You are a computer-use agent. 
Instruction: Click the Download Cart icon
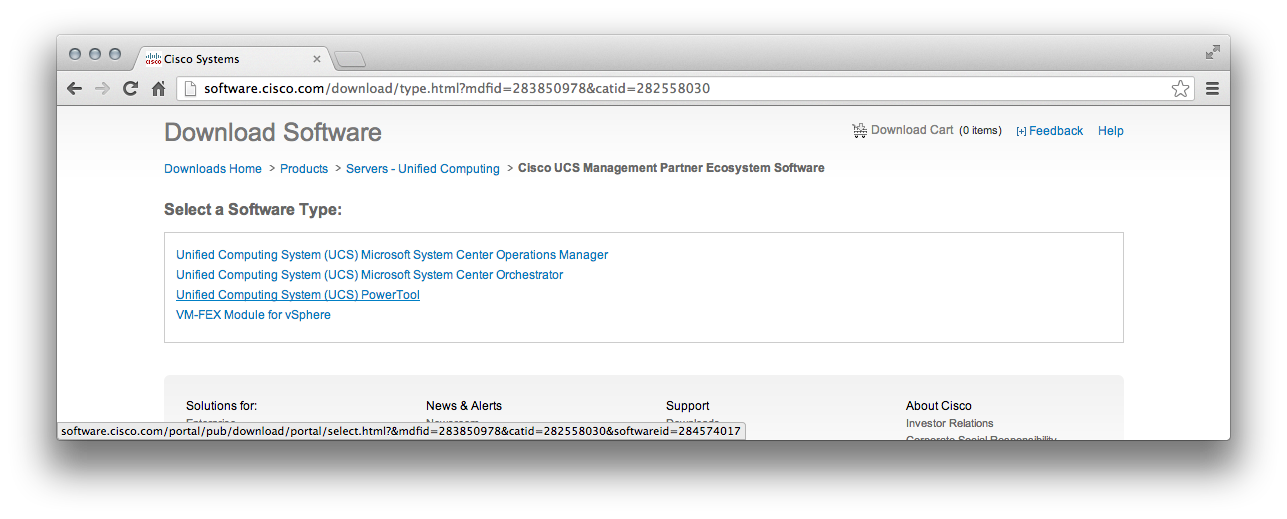coord(859,130)
